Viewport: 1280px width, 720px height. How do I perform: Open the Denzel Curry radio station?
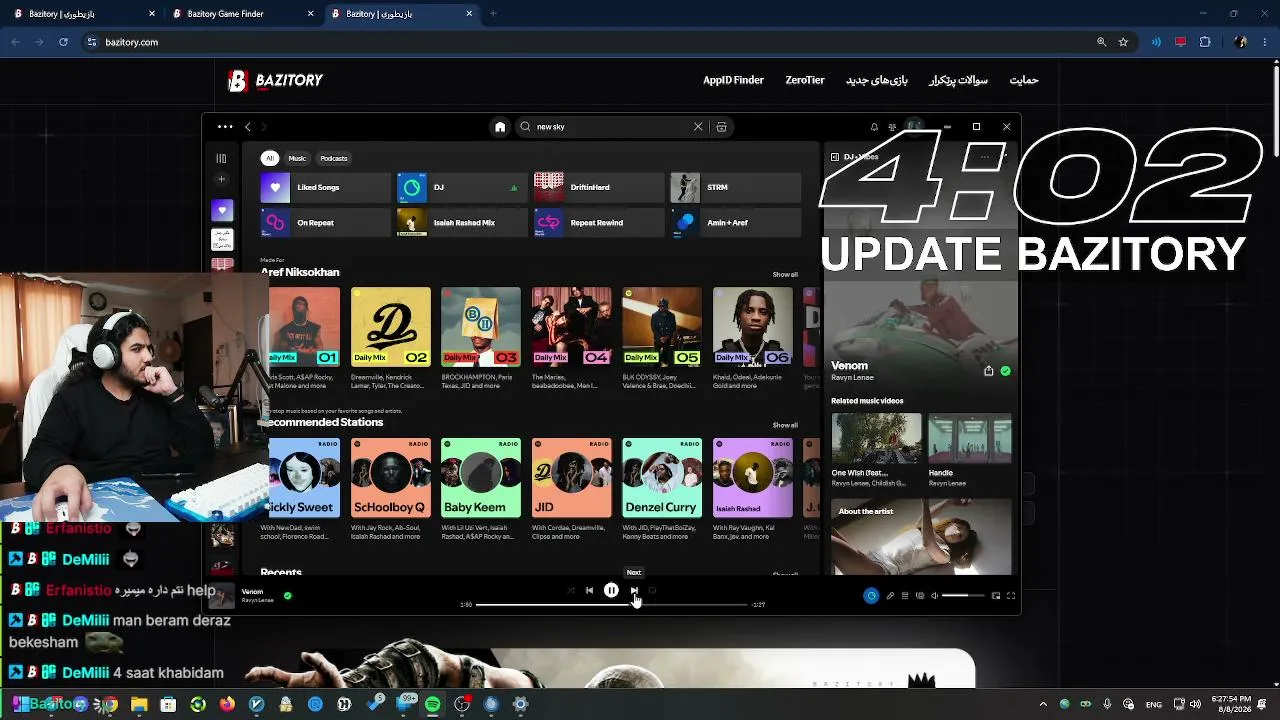tap(662, 478)
